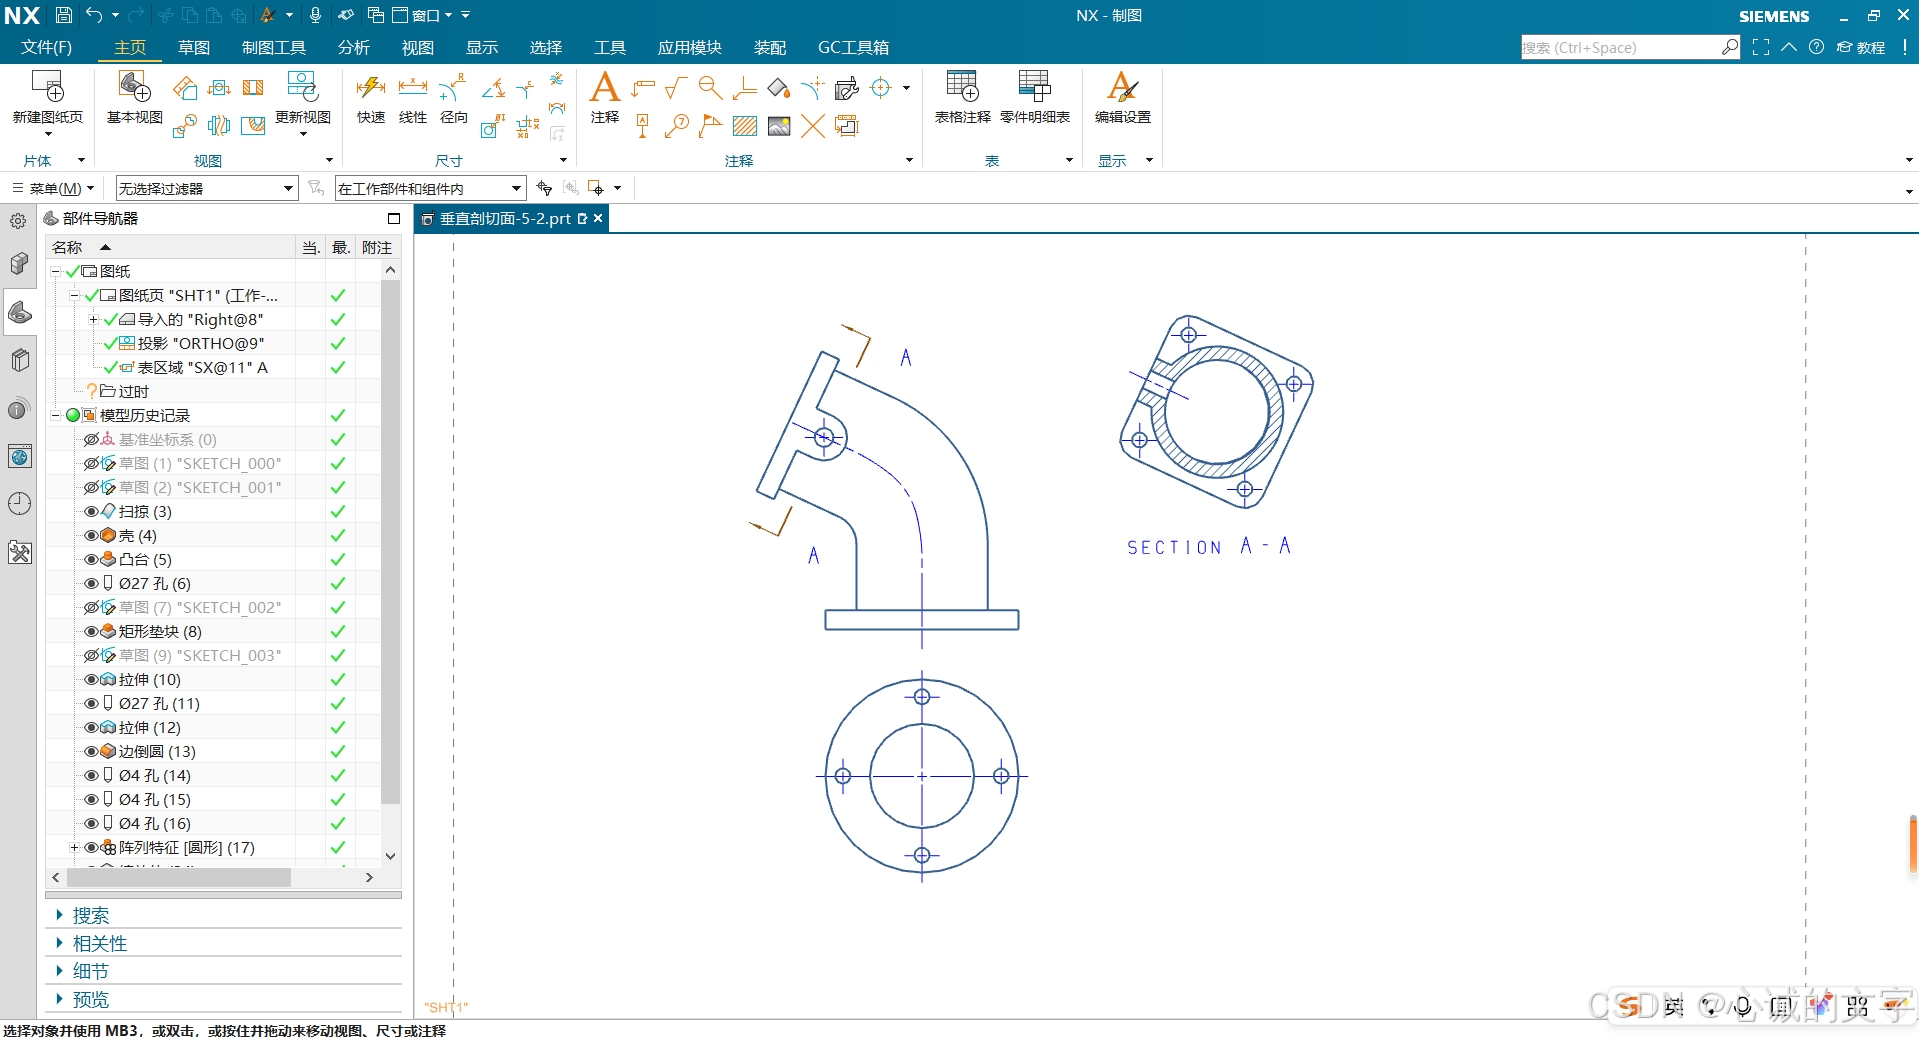
Task: Expand the 导入的 "Right@8" tree node
Action: [93, 320]
